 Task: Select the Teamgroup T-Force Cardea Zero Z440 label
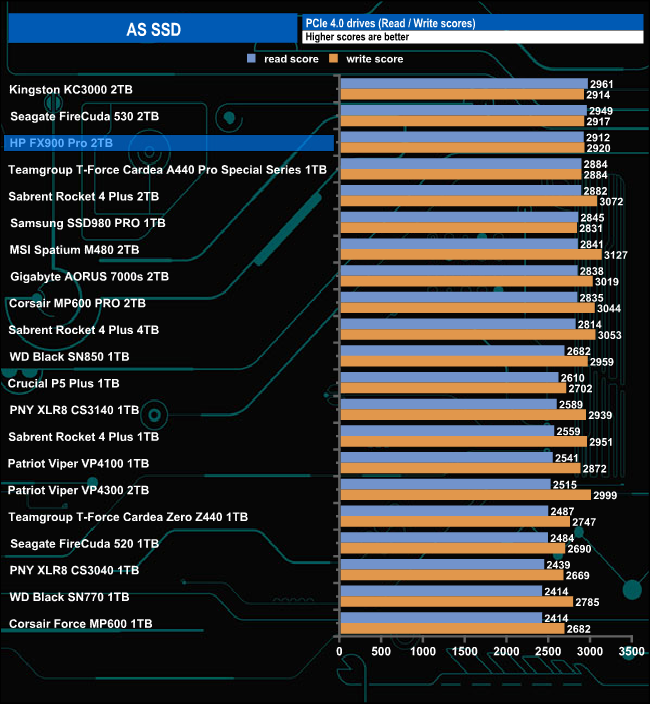pyautogui.click(x=128, y=517)
